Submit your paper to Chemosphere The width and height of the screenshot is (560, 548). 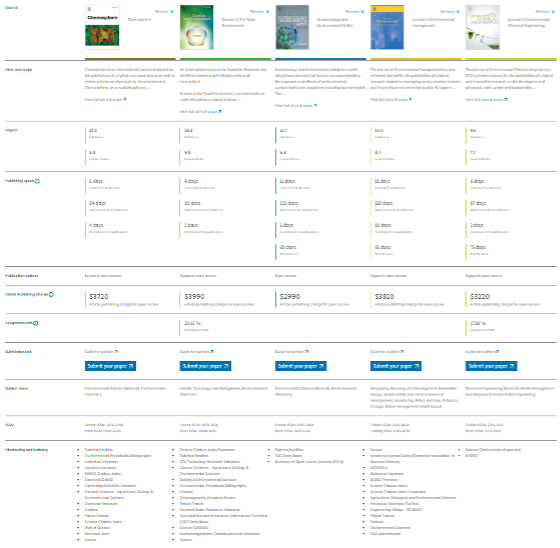pos(110,366)
